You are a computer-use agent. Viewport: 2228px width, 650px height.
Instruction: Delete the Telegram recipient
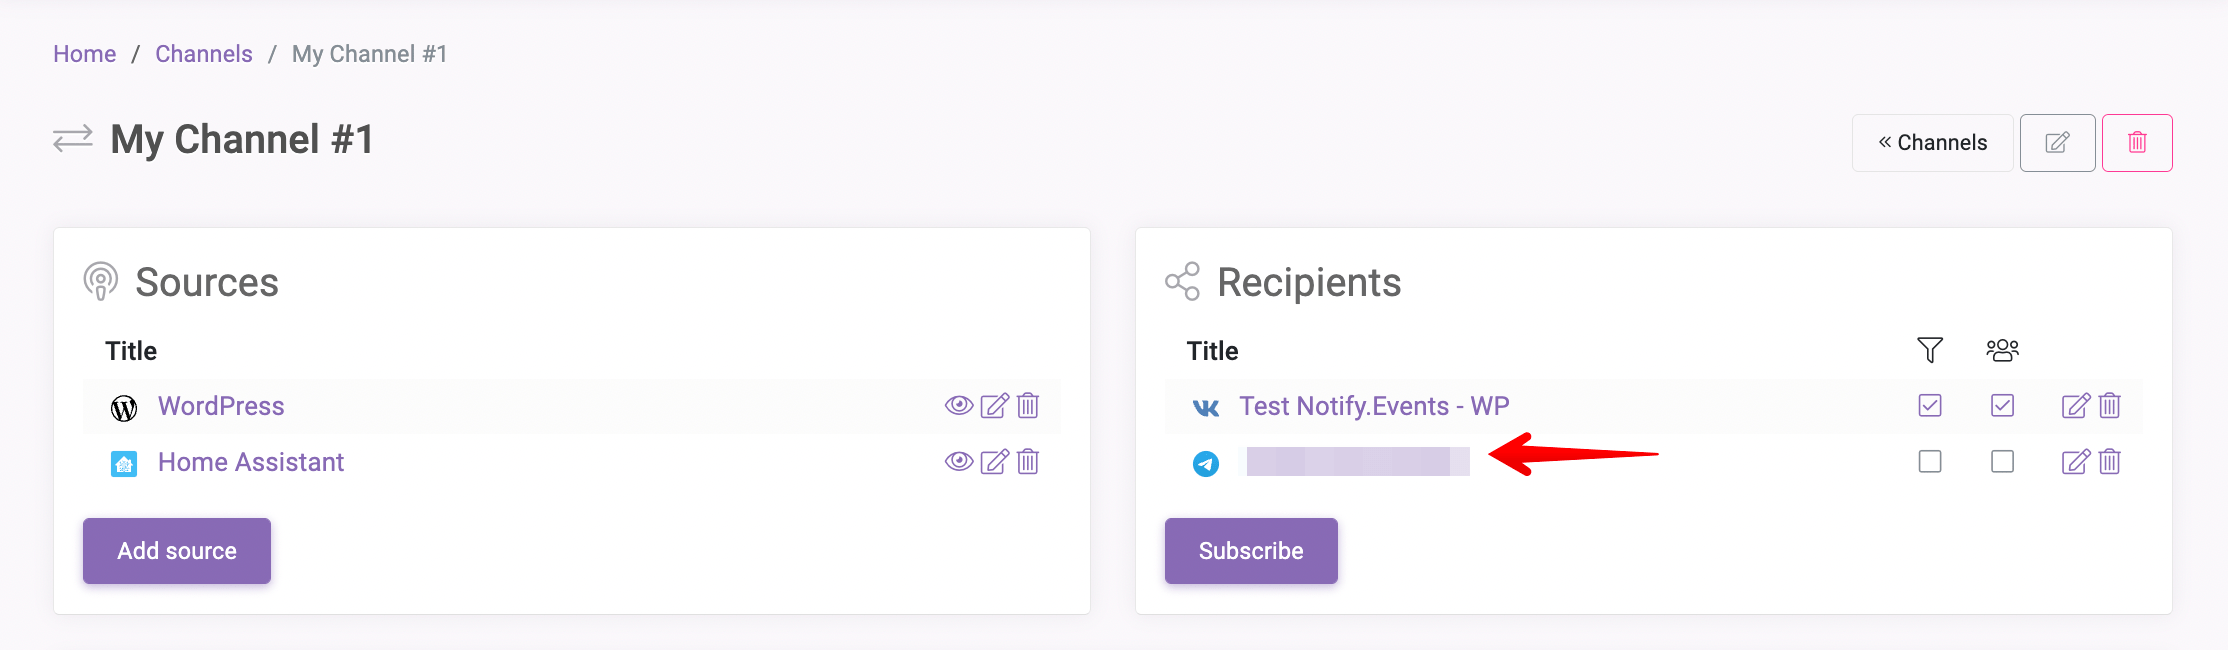(x=2109, y=462)
